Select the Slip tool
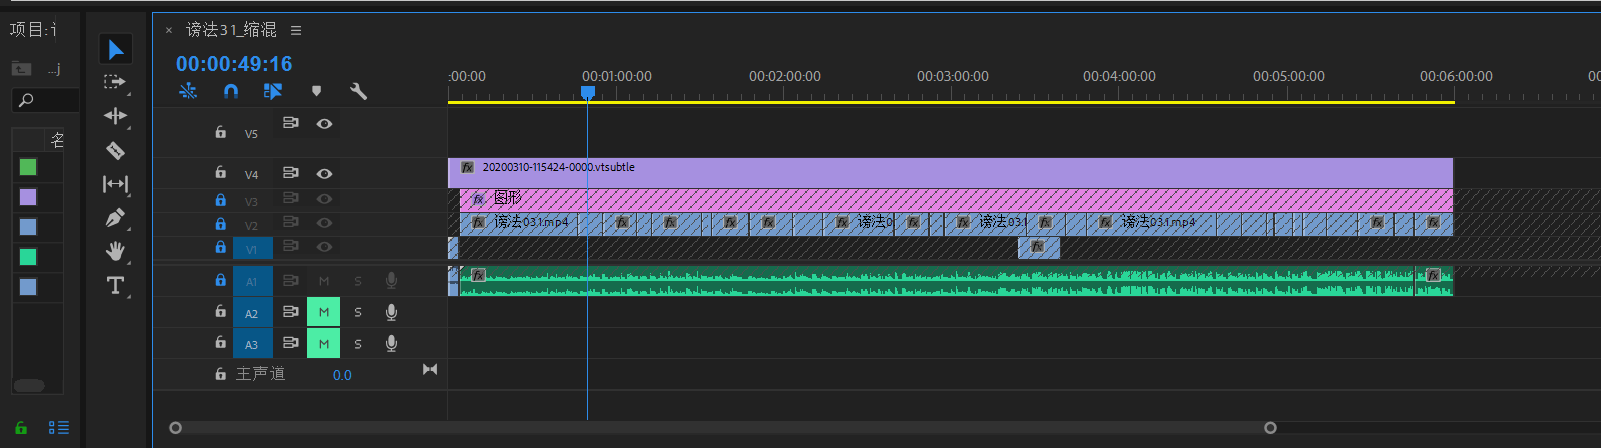Screen dimensions: 1601x448 (115, 184)
